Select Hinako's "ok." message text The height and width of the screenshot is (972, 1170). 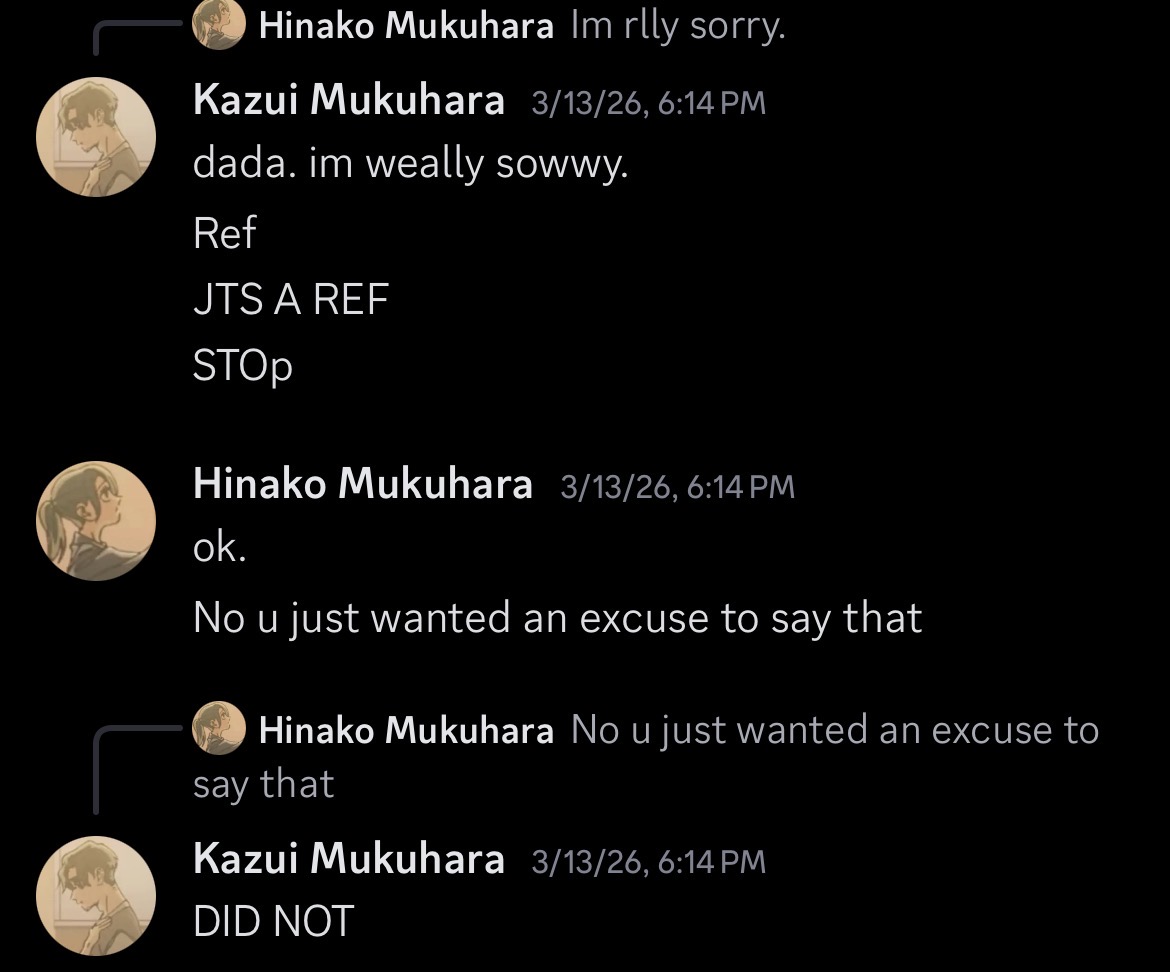pyautogui.click(x=219, y=549)
